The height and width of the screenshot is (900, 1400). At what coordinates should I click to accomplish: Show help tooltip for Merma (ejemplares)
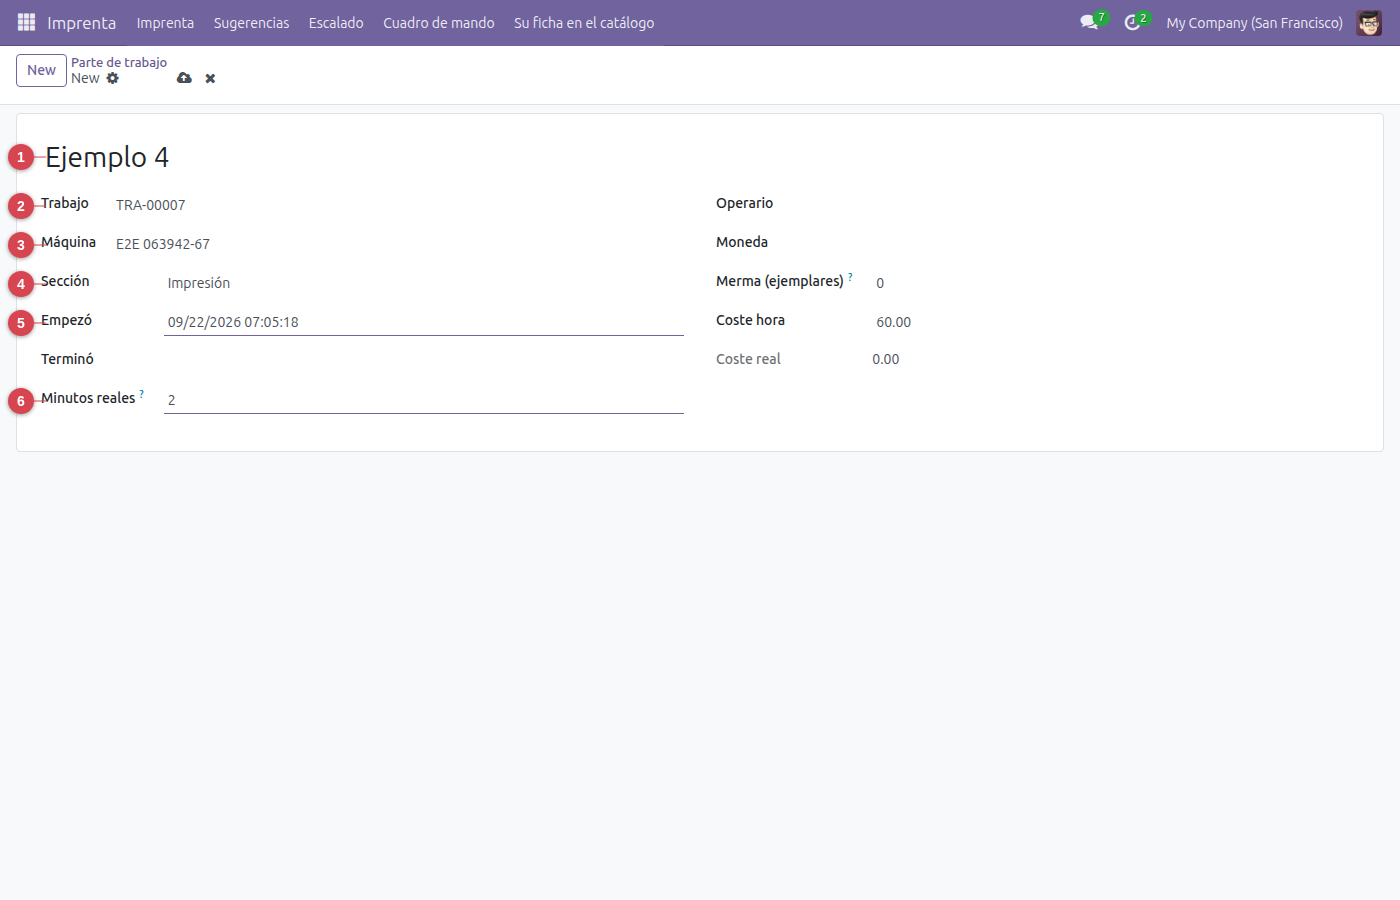click(x=851, y=277)
